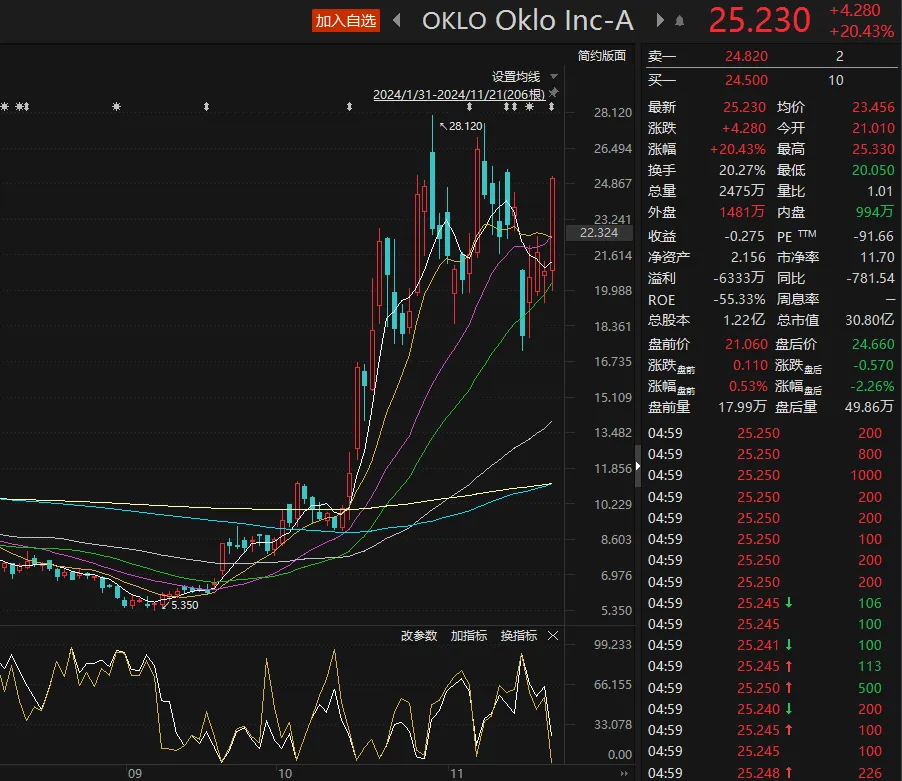Click the 均价 value 23.456

click(873, 107)
